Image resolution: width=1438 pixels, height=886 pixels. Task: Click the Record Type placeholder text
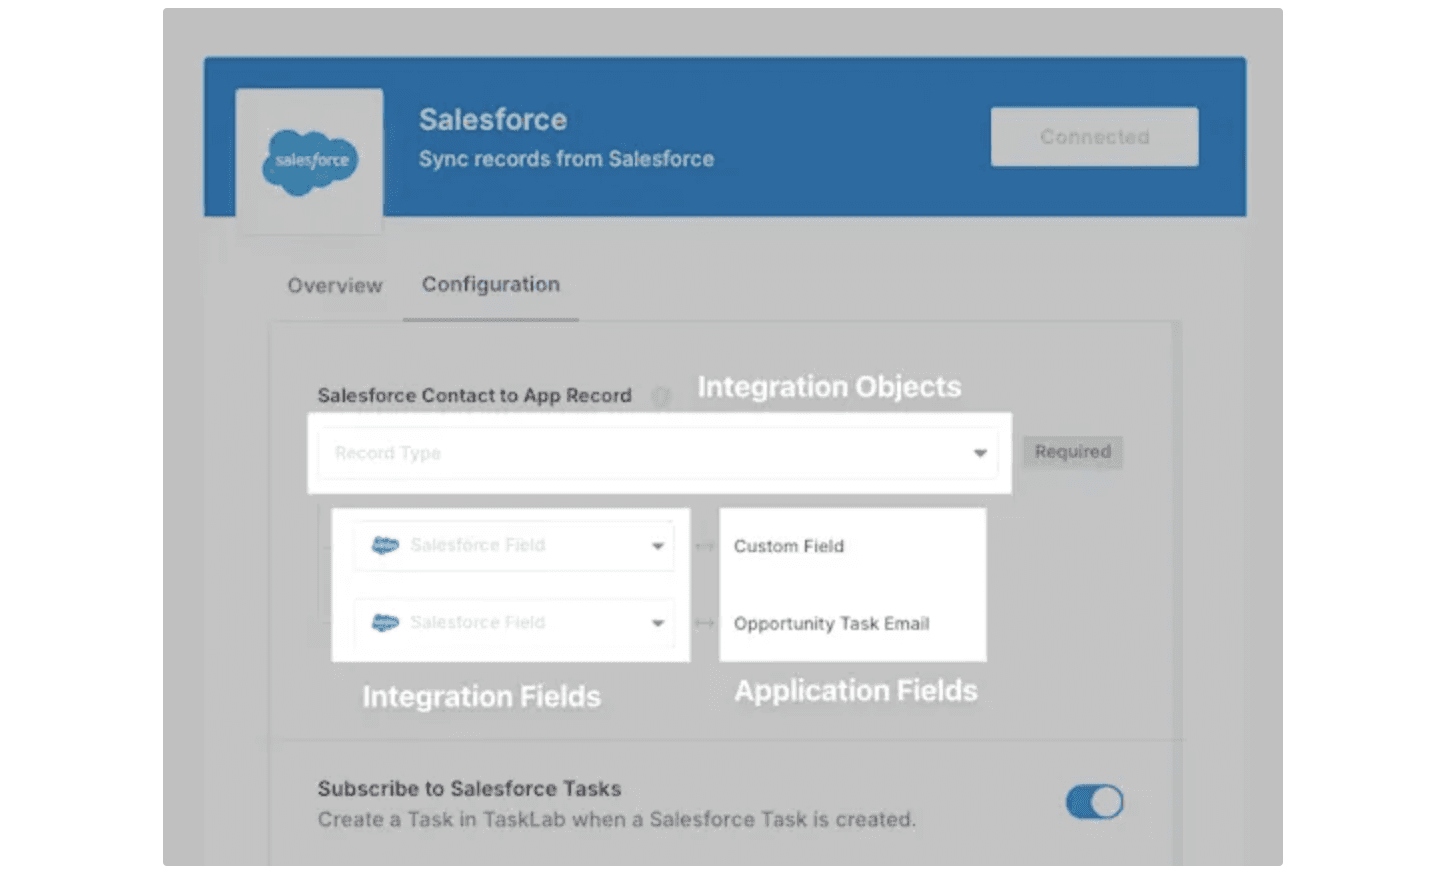pyautogui.click(x=388, y=453)
